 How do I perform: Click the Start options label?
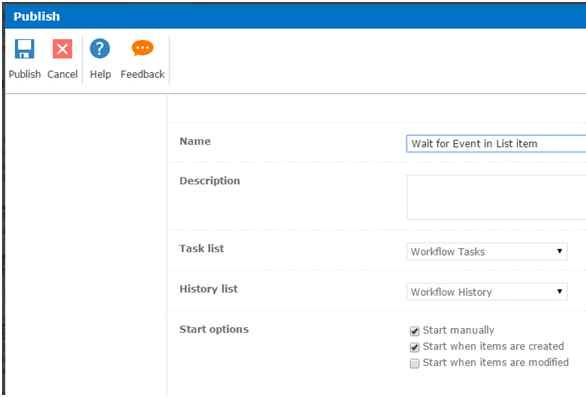click(214, 329)
